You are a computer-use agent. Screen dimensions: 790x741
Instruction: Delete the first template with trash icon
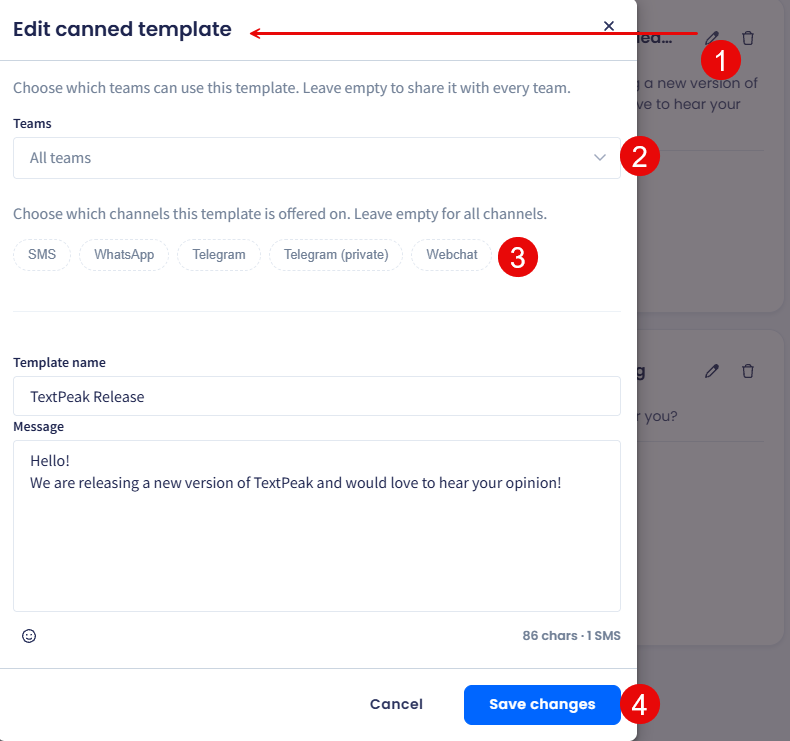pos(748,38)
